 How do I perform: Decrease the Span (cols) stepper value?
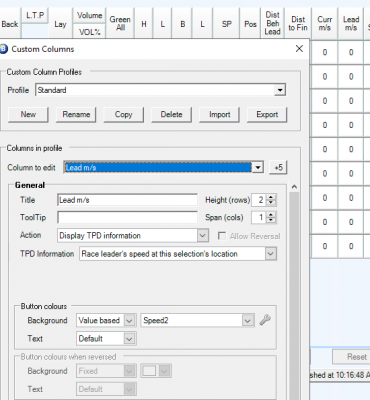click(271, 220)
